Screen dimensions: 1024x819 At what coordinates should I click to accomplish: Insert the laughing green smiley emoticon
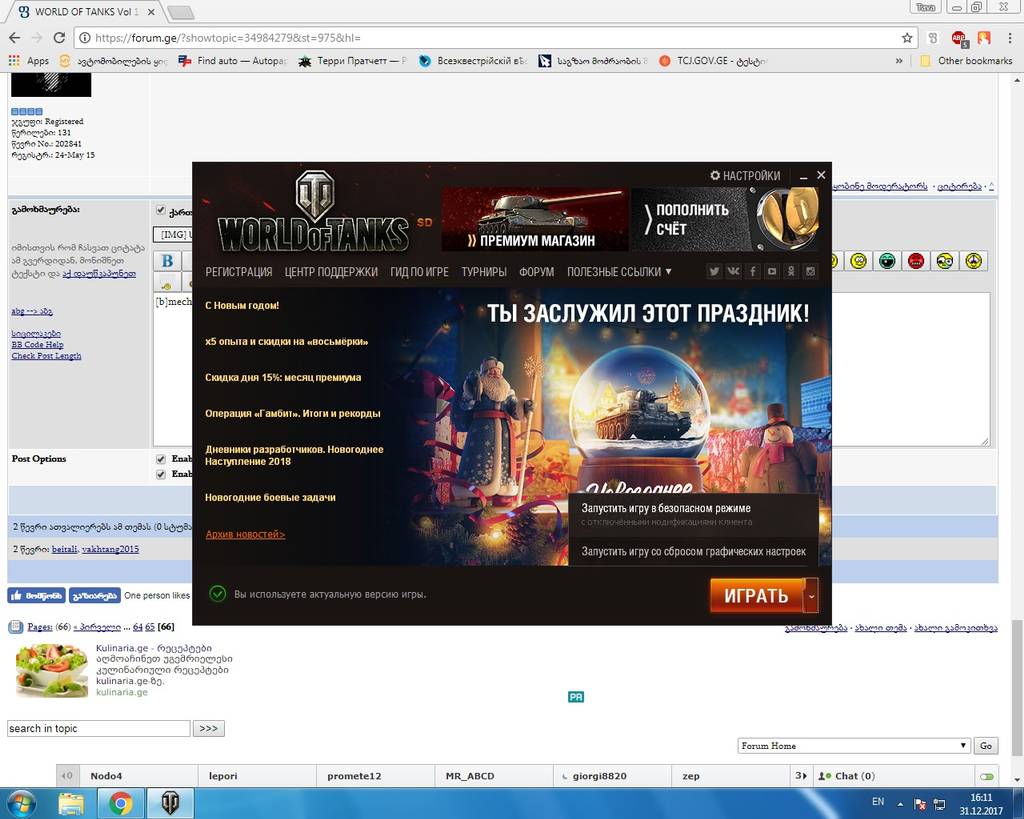887,262
